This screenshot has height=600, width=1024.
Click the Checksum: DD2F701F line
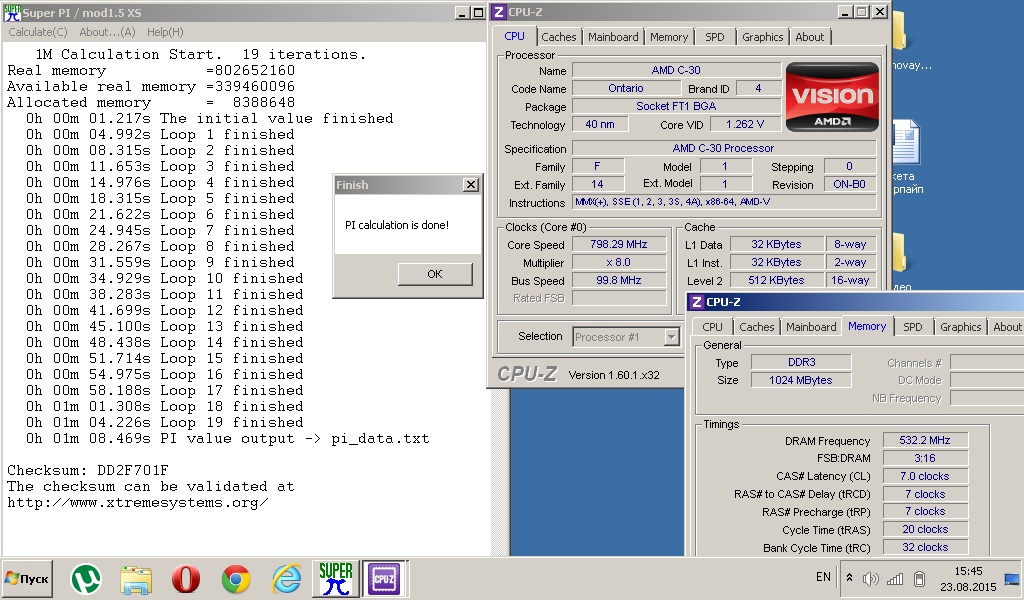tap(88, 470)
